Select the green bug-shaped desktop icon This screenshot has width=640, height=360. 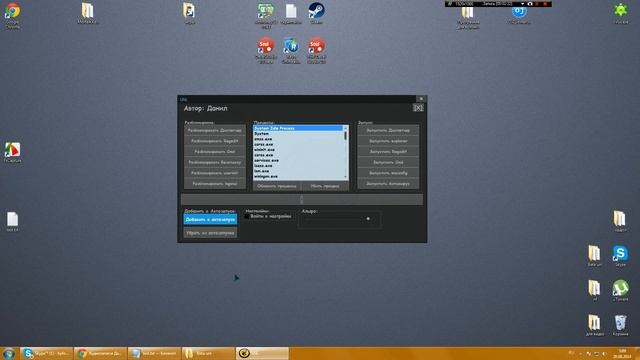[621, 13]
